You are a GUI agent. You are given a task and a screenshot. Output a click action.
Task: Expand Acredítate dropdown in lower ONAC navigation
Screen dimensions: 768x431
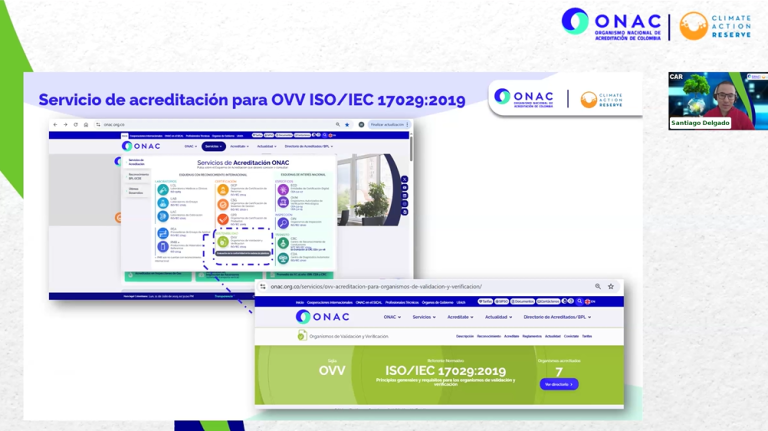pyautogui.click(x=461, y=317)
